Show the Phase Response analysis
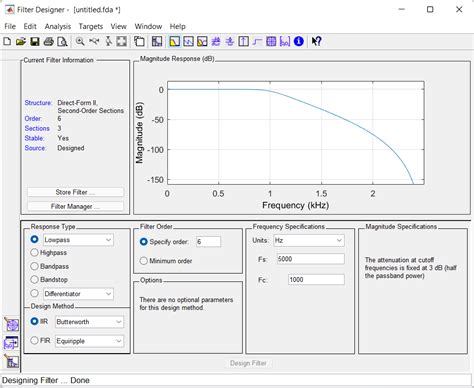Image resolution: width=474 pixels, height=388 pixels. [188, 42]
